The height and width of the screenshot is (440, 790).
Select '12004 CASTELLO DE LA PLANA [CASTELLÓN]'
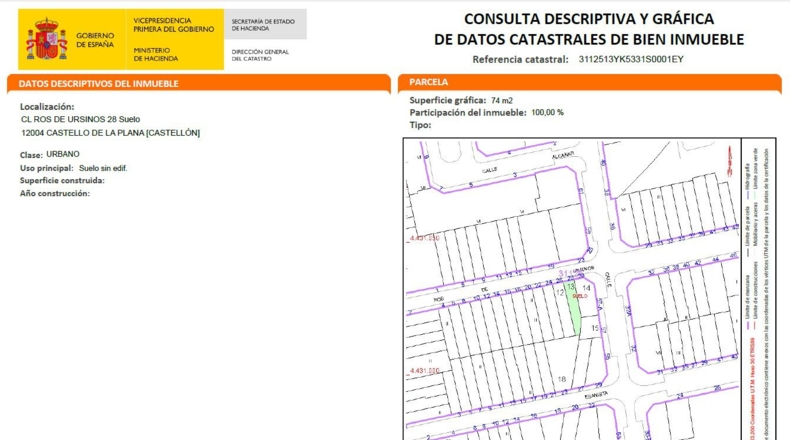point(110,133)
